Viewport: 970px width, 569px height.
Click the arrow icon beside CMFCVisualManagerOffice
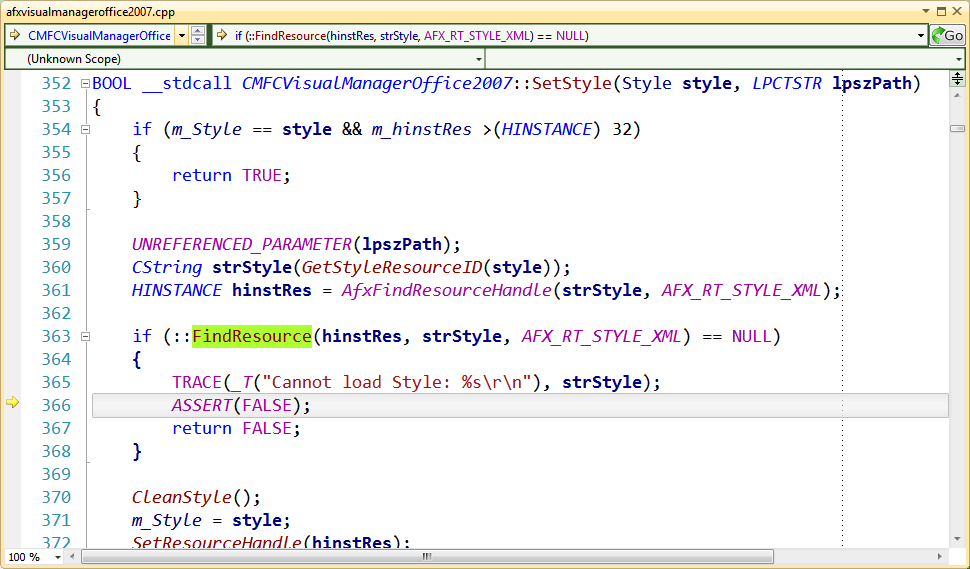click(x=15, y=36)
